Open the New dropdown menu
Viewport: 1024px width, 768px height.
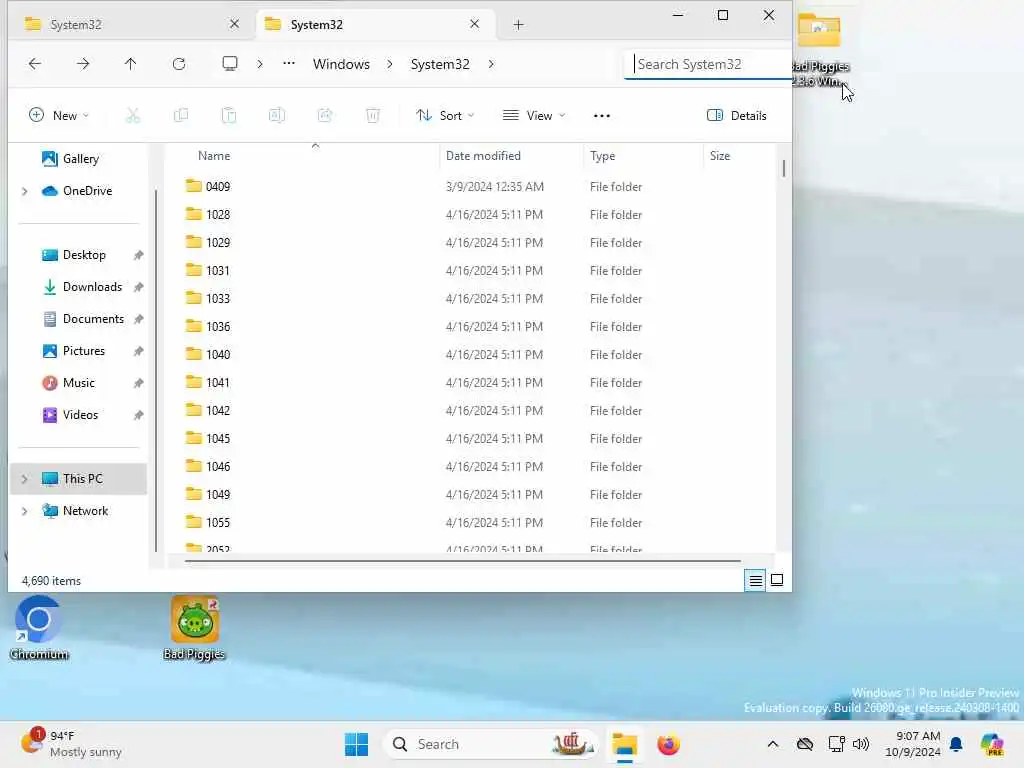click(59, 116)
